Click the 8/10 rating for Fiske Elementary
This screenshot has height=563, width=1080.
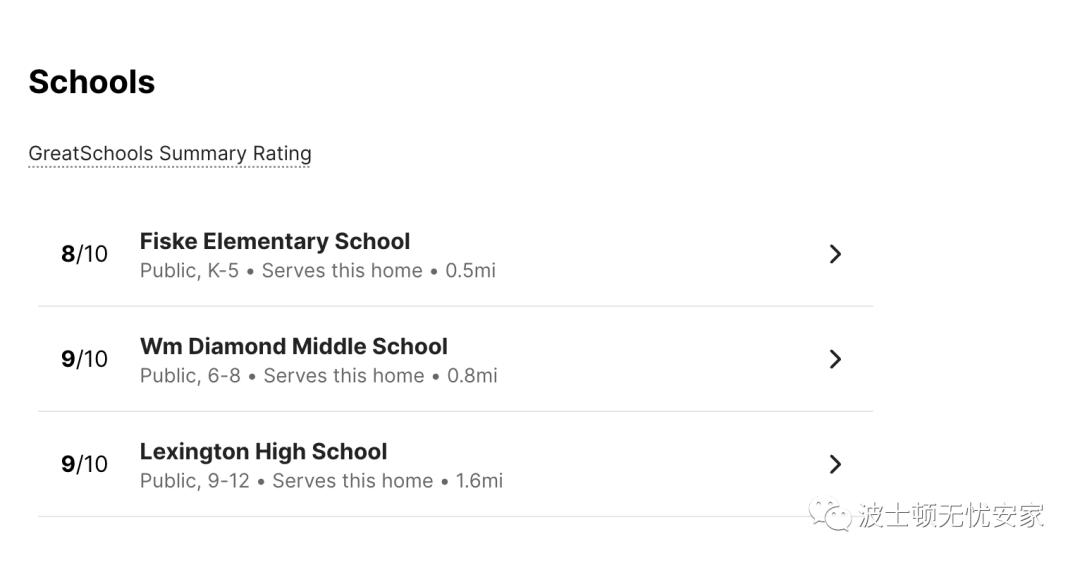click(x=84, y=254)
